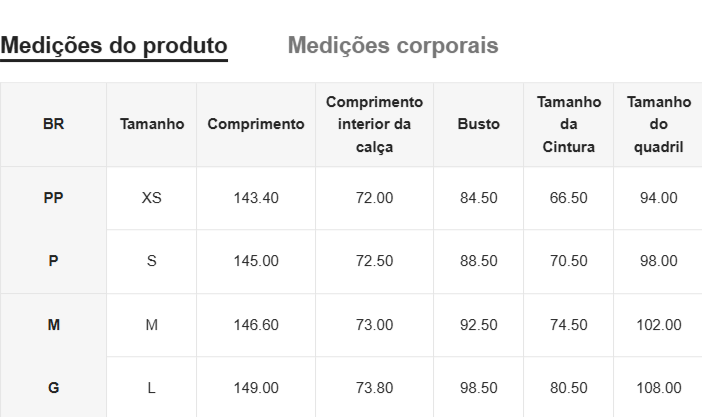Click Tamanho do quadril header
The height and width of the screenshot is (417, 702).
(658, 125)
